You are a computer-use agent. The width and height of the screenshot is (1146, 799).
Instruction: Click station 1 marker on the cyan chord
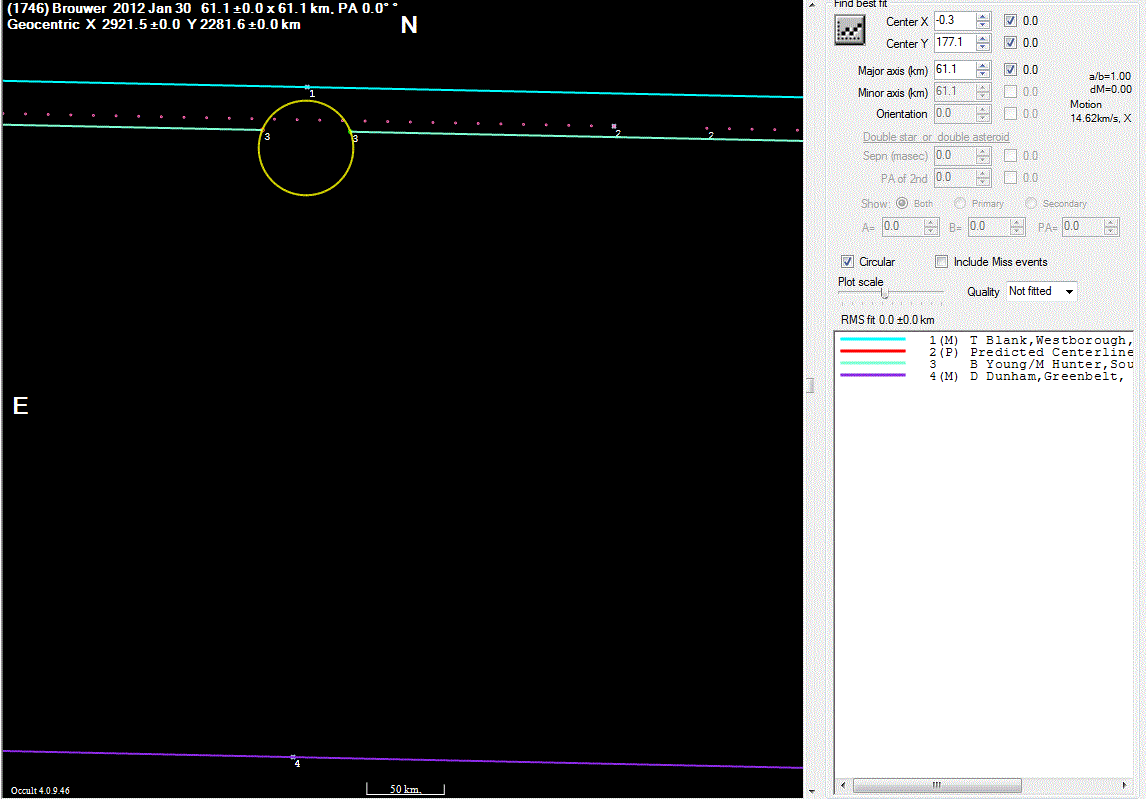point(307,87)
